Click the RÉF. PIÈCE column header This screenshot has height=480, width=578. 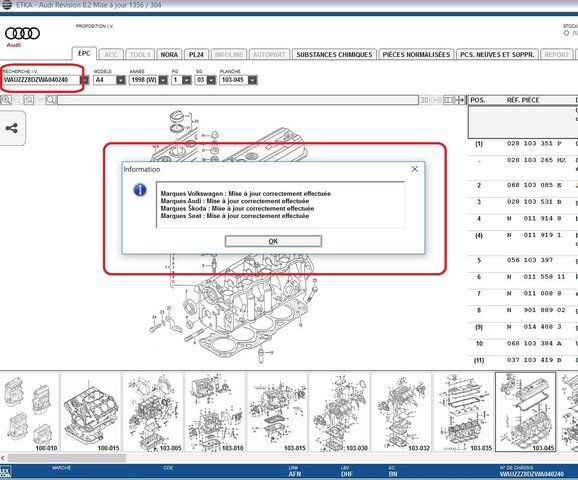523,100
